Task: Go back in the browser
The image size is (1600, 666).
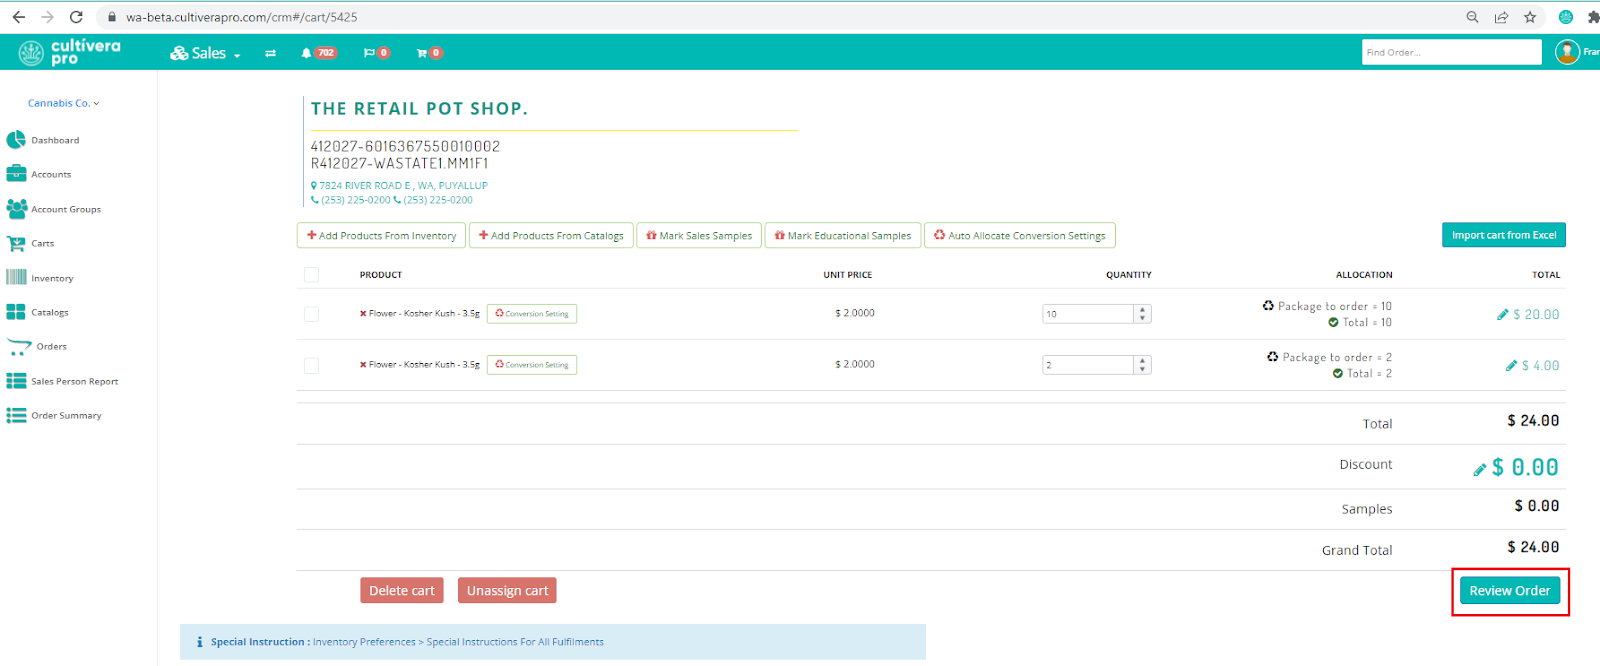Action: click(18, 17)
